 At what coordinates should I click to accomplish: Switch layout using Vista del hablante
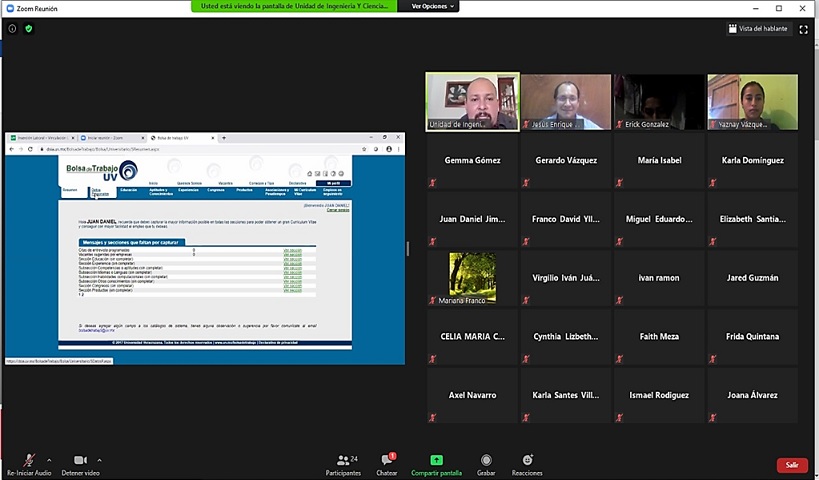(x=758, y=29)
